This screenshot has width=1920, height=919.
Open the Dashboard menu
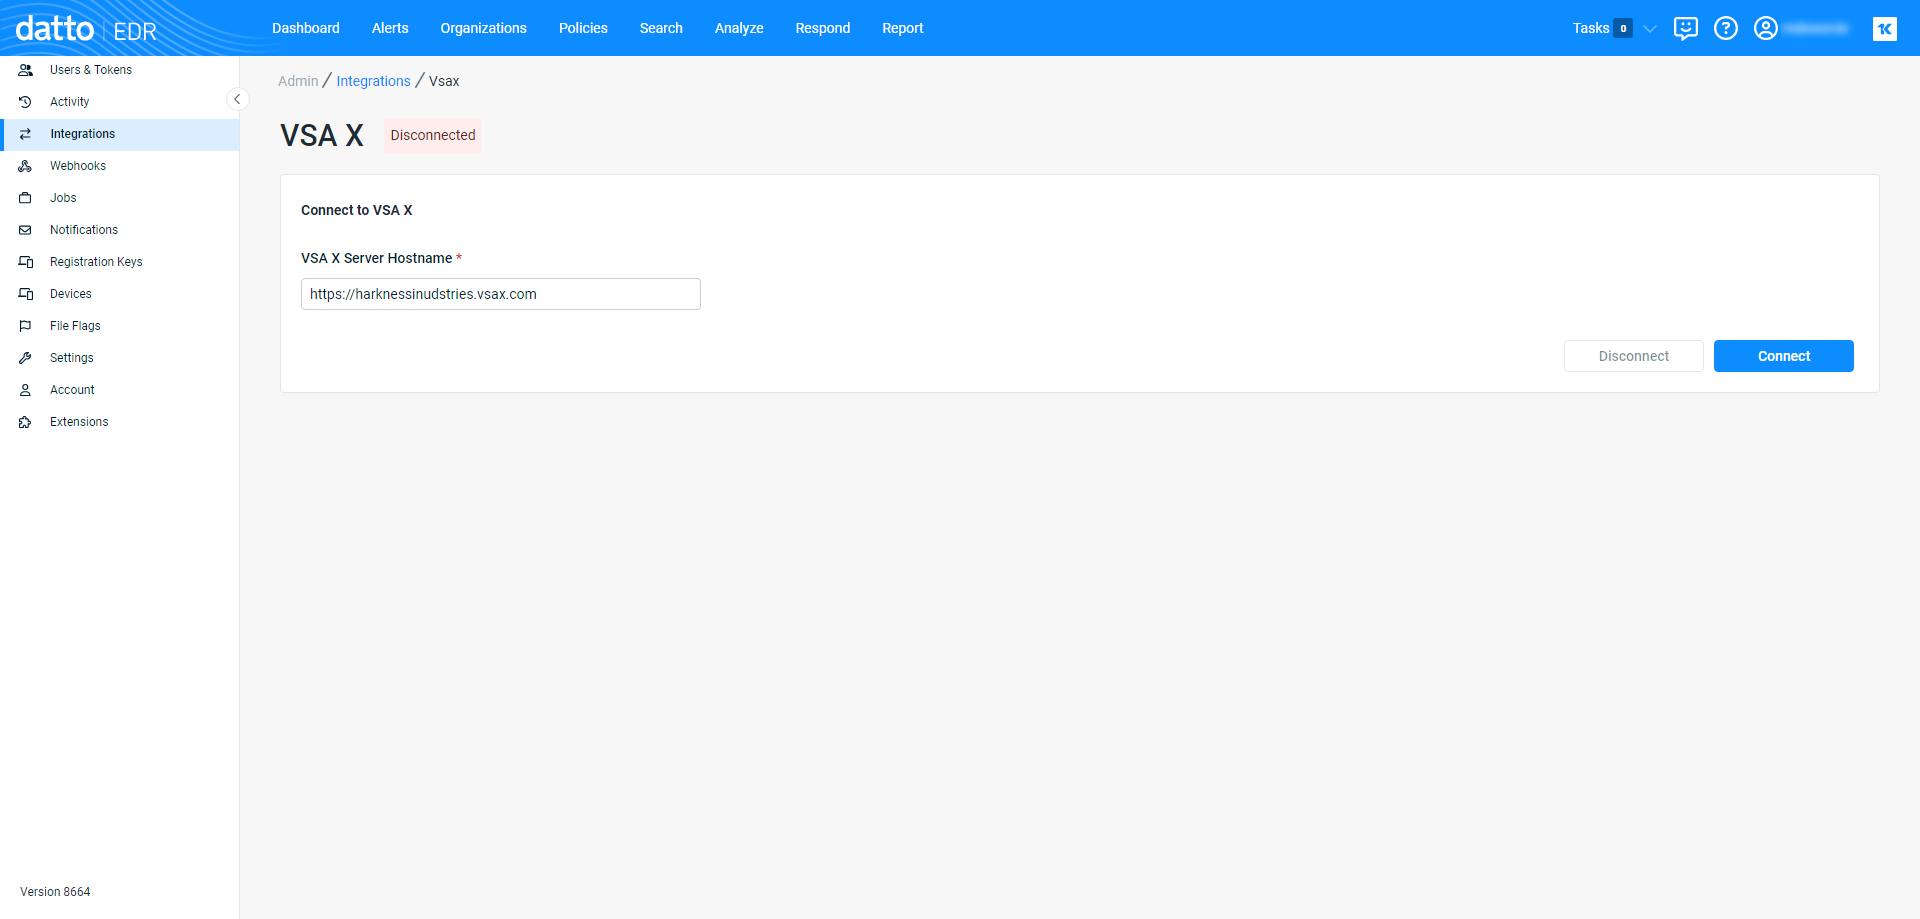[x=306, y=28]
